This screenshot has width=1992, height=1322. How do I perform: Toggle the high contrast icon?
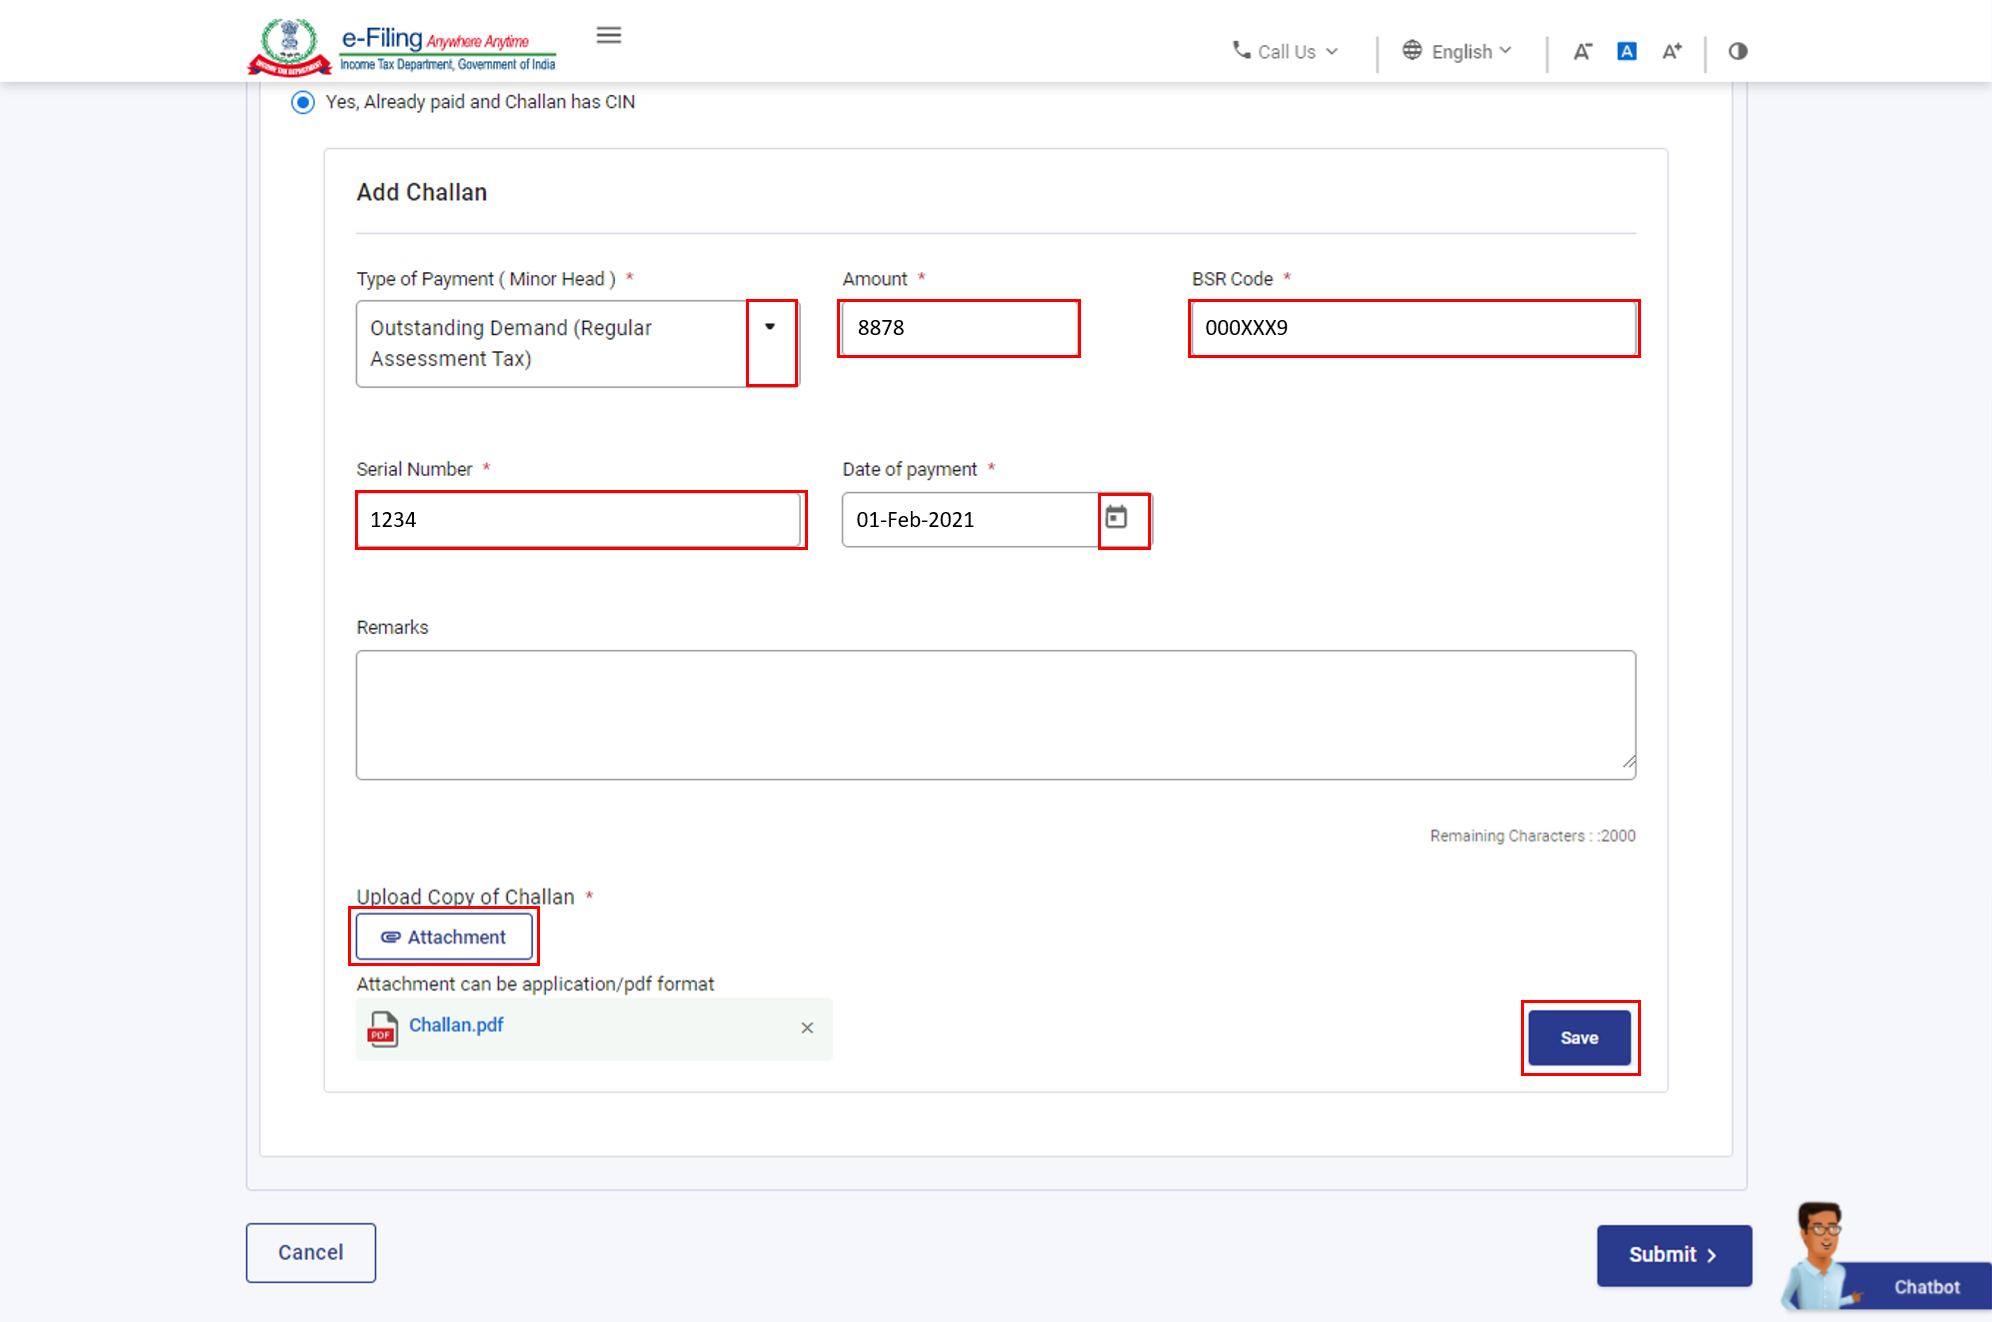pyautogui.click(x=1737, y=52)
